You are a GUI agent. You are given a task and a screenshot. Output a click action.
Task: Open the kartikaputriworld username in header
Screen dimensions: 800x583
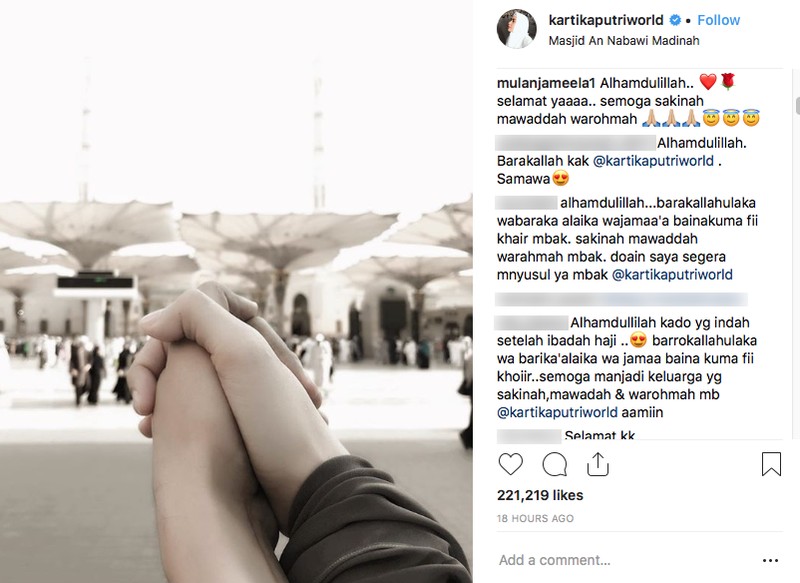coord(606,20)
